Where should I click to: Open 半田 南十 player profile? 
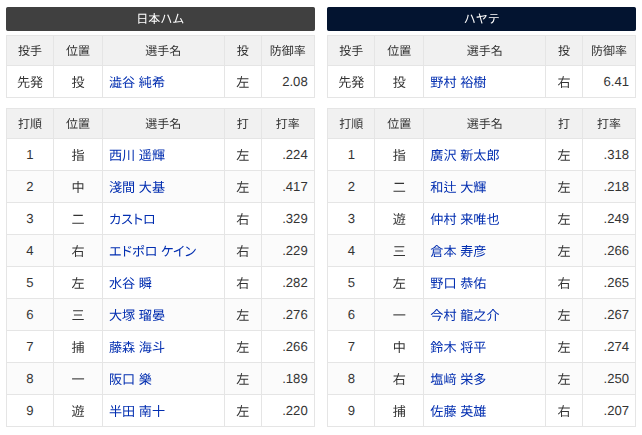click(137, 411)
